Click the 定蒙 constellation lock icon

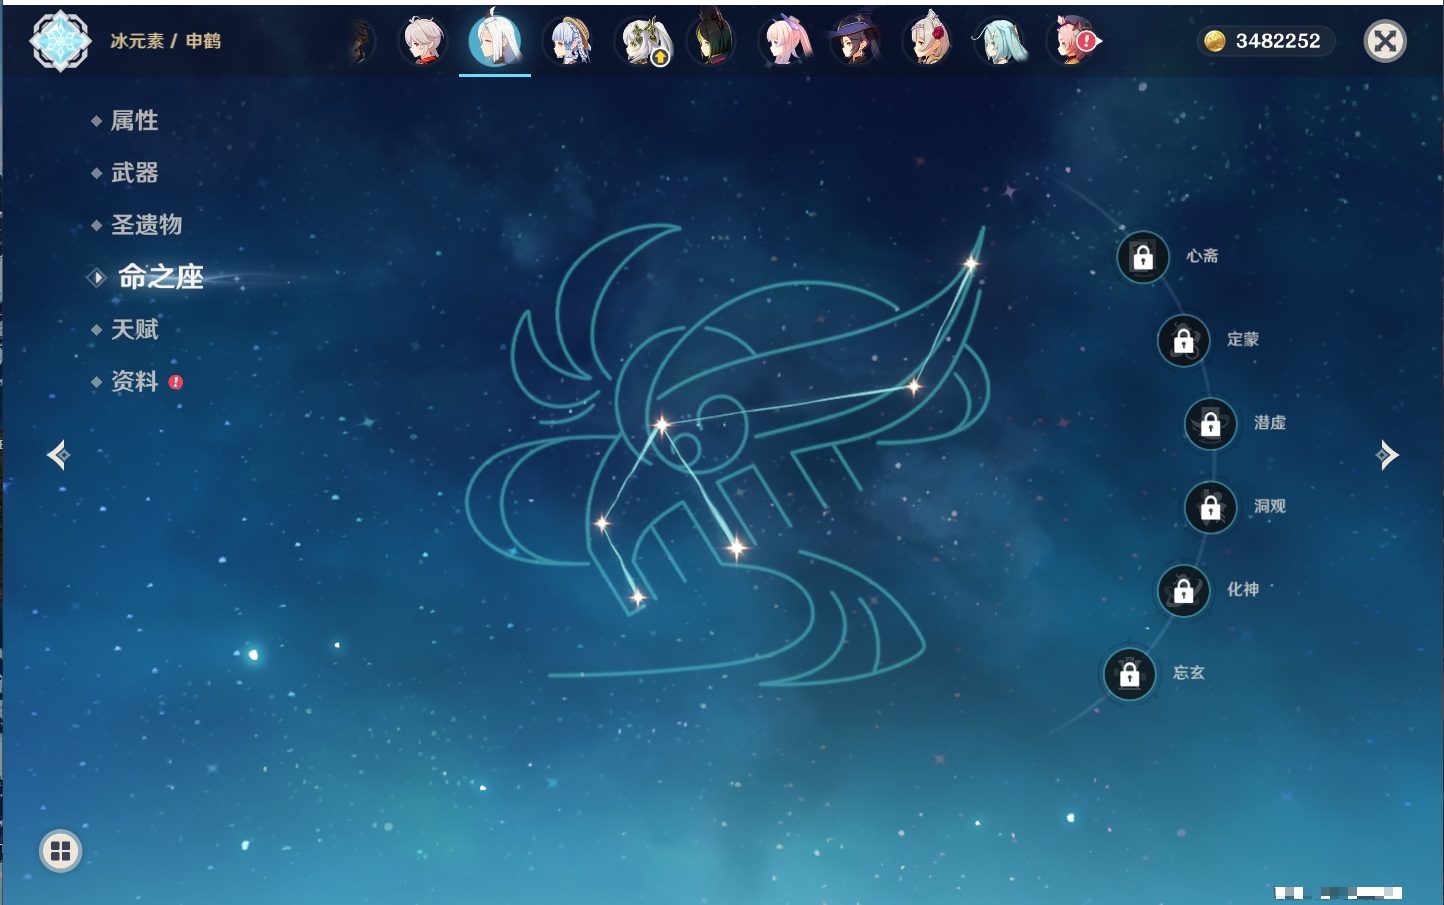1184,341
